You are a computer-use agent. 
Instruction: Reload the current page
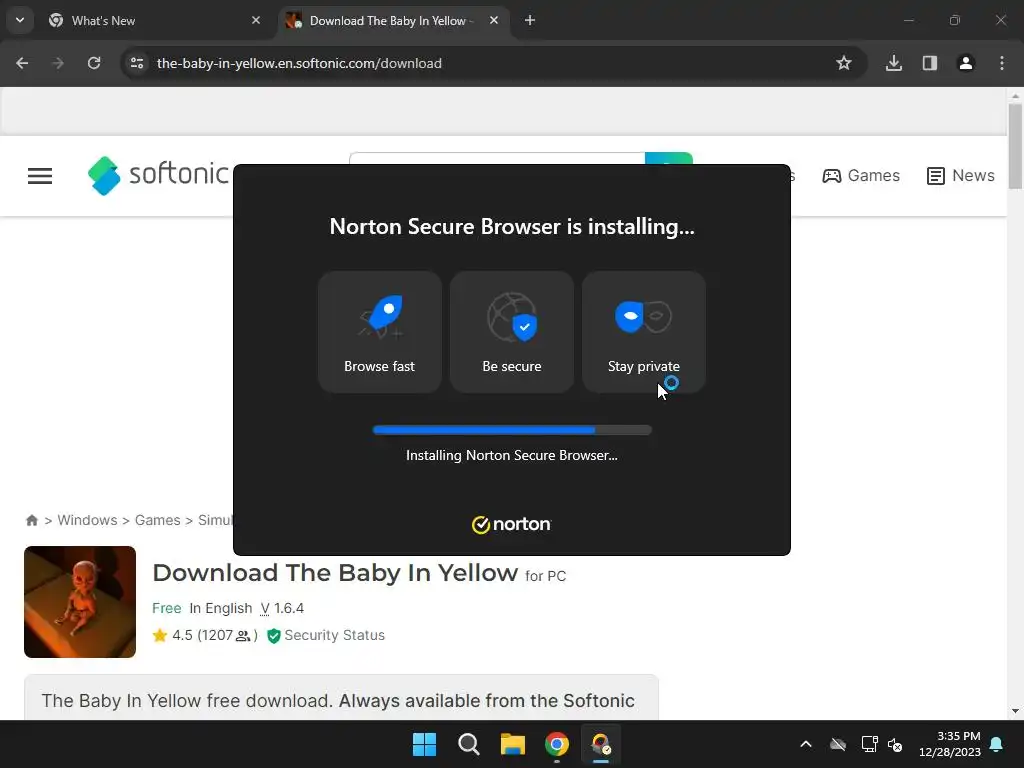pos(94,63)
